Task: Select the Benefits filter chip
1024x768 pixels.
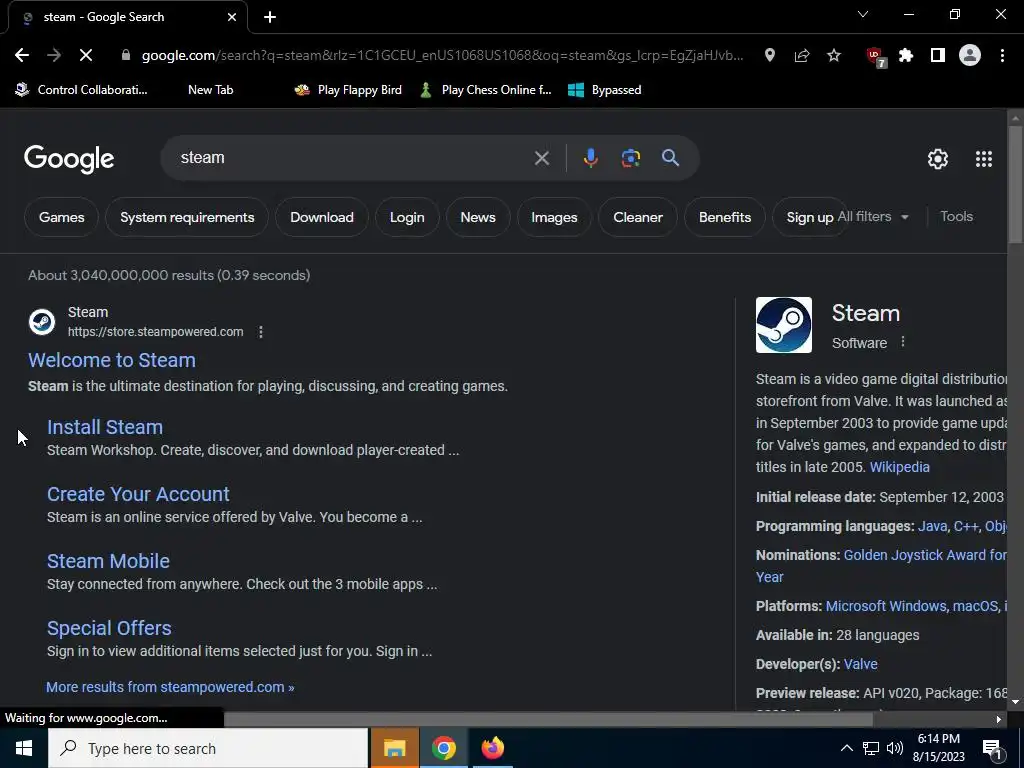Action: pos(725,217)
